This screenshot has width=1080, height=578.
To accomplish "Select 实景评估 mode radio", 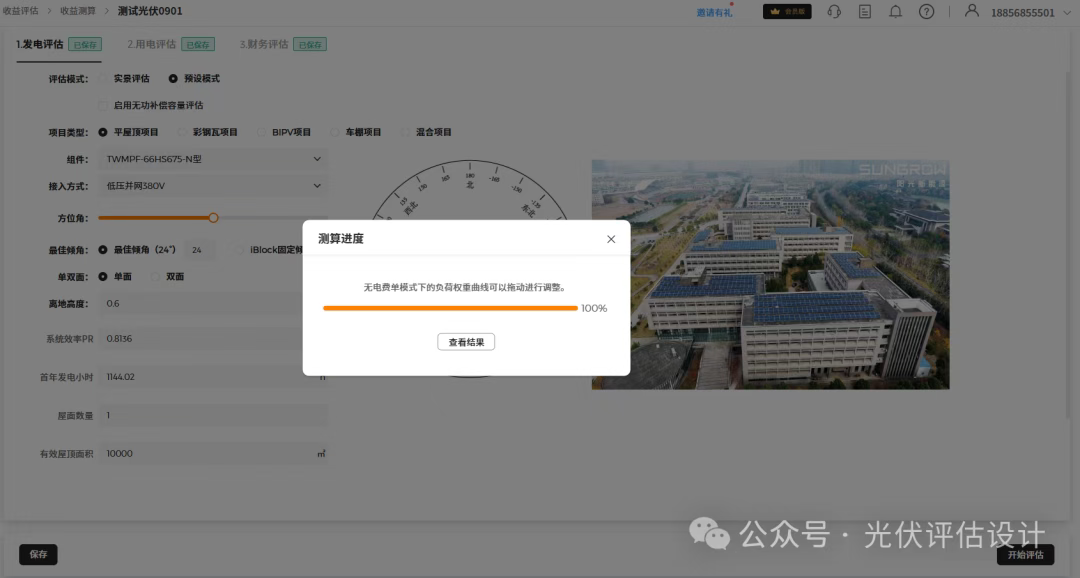I will click(x=104, y=79).
